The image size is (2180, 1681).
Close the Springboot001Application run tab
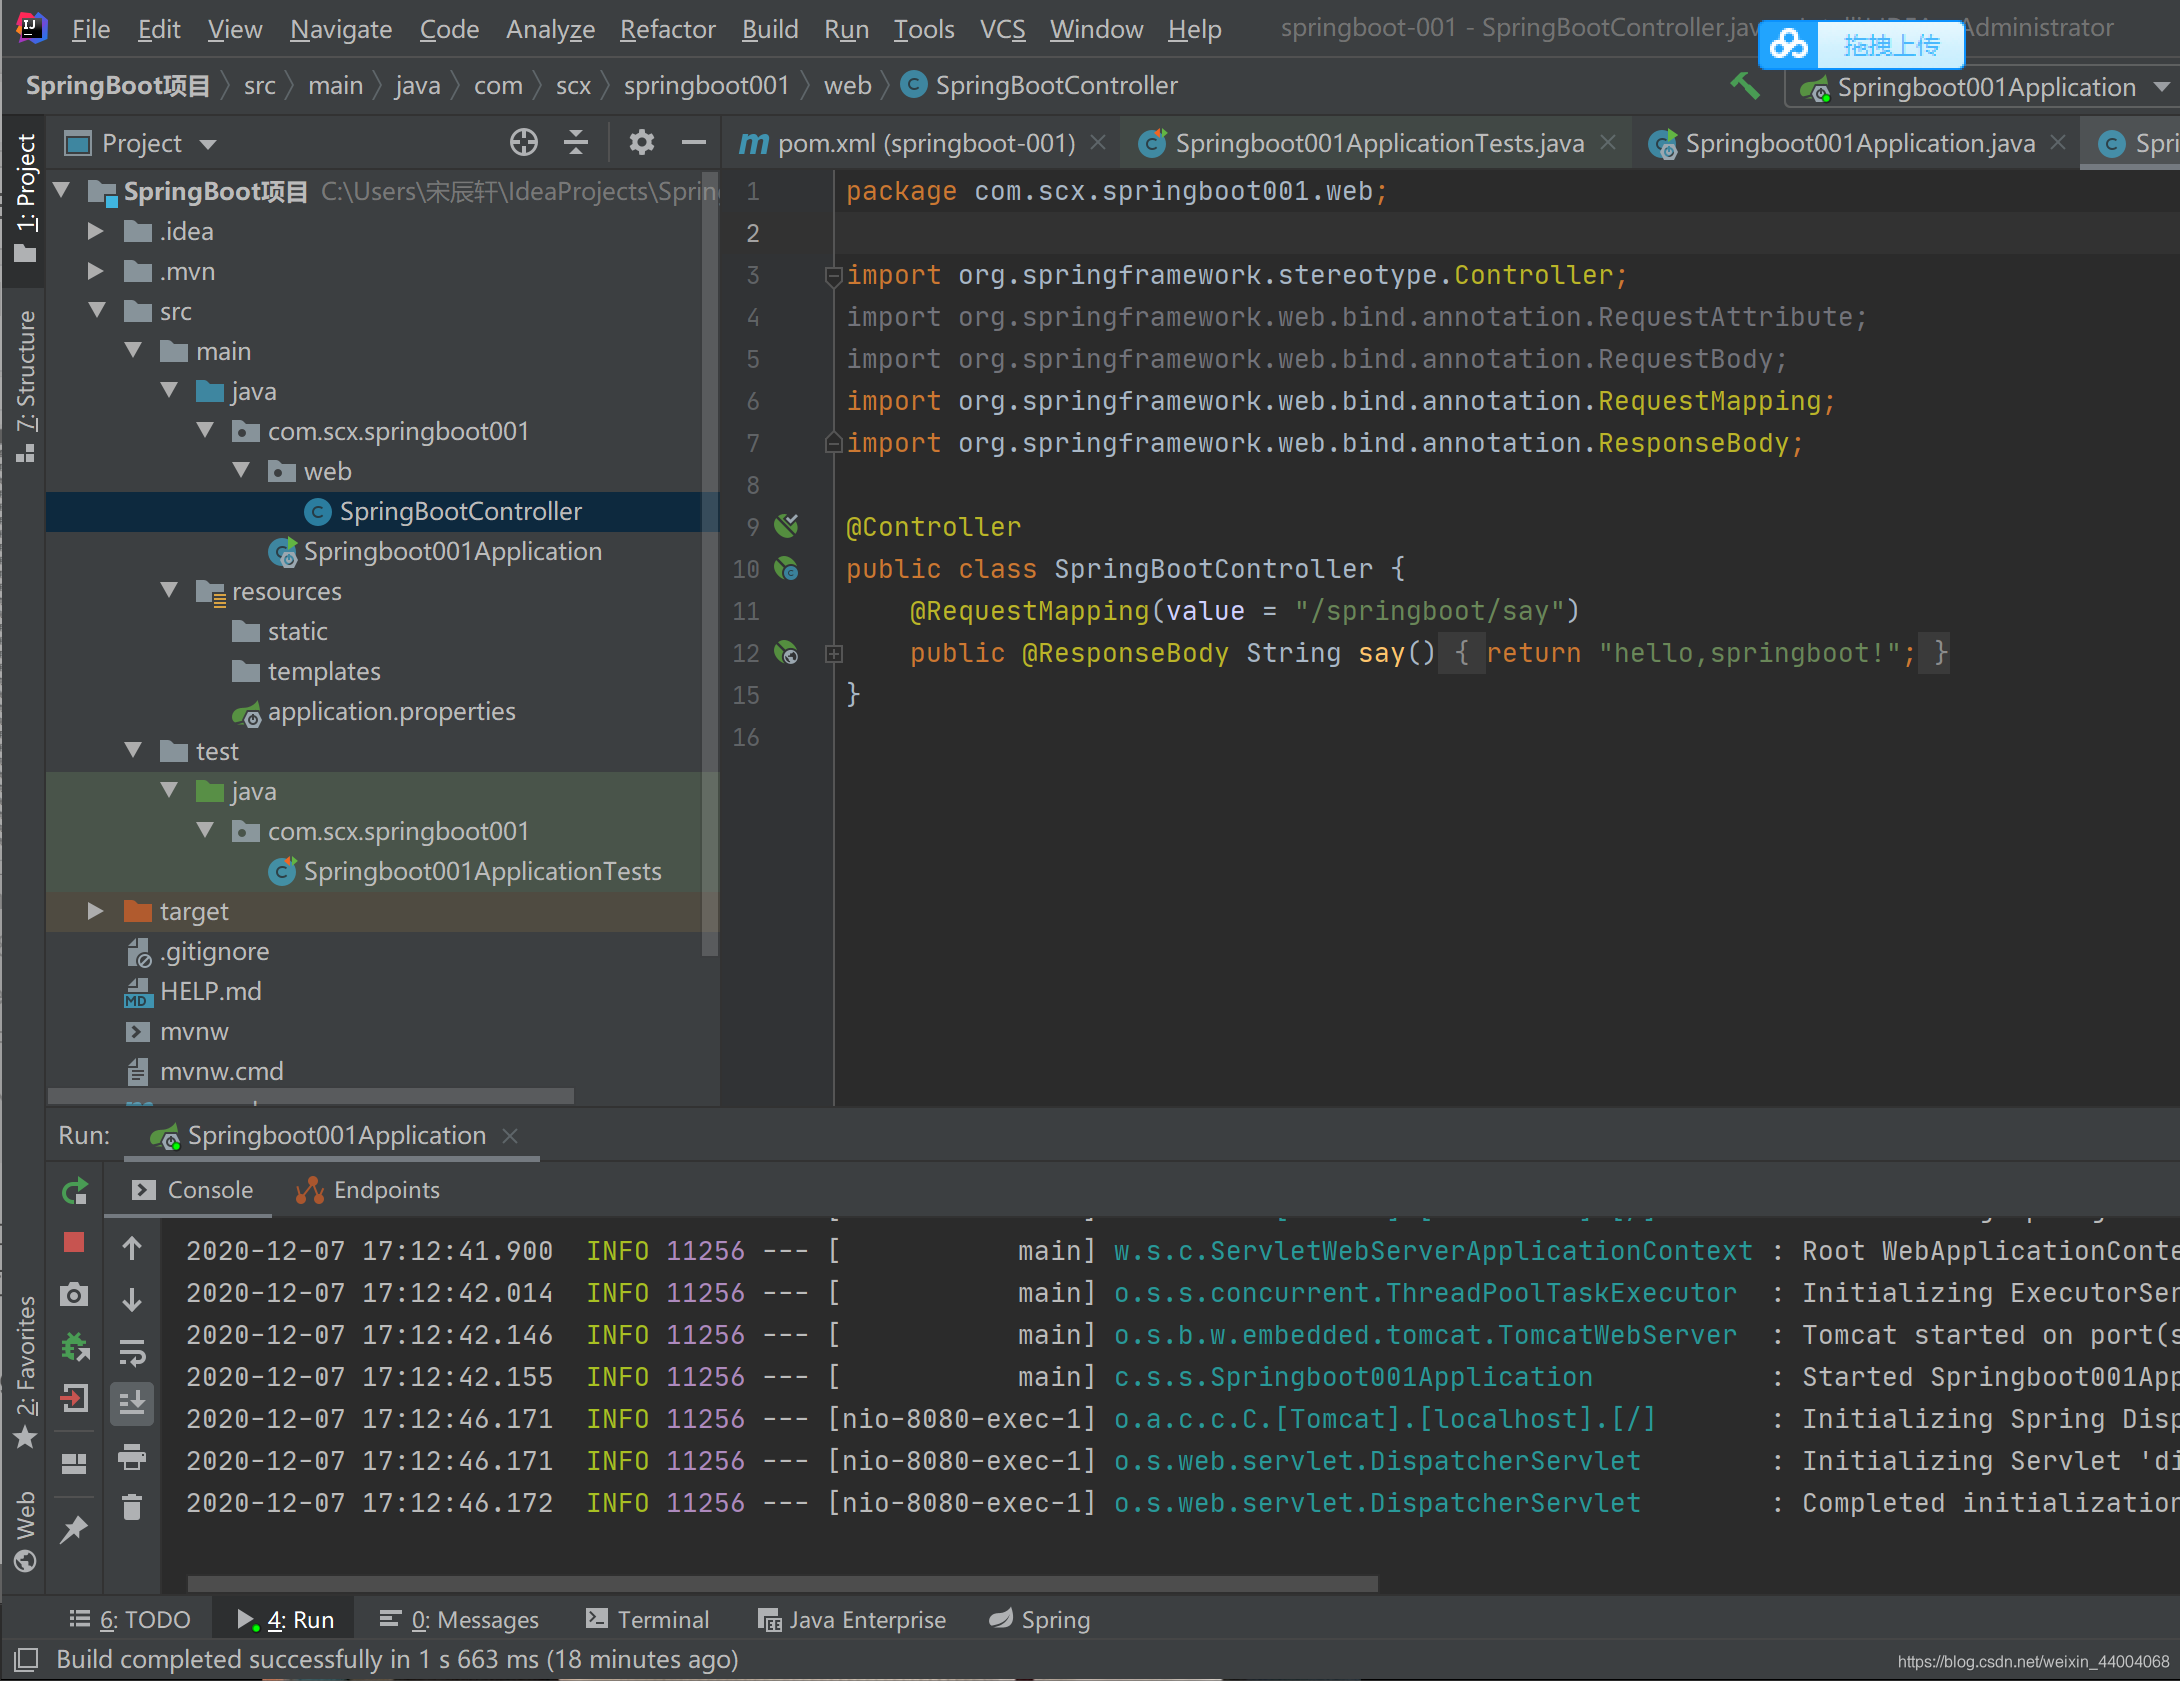510,1136
